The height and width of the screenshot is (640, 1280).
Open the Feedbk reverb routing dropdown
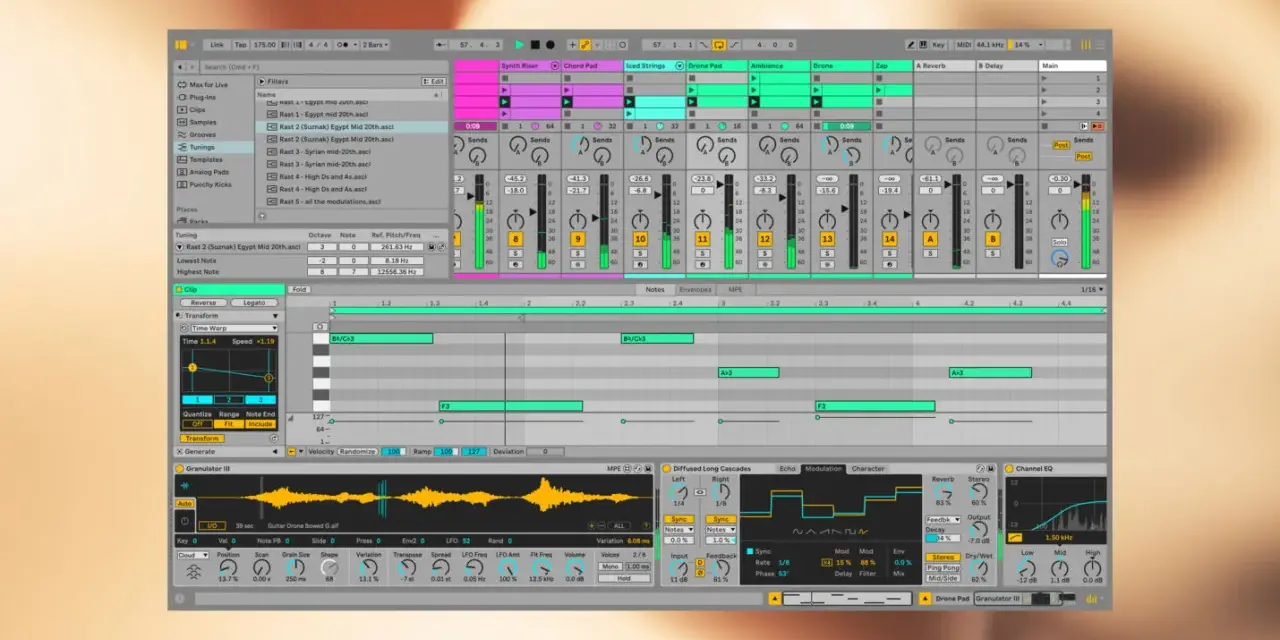tap(943, 520)
